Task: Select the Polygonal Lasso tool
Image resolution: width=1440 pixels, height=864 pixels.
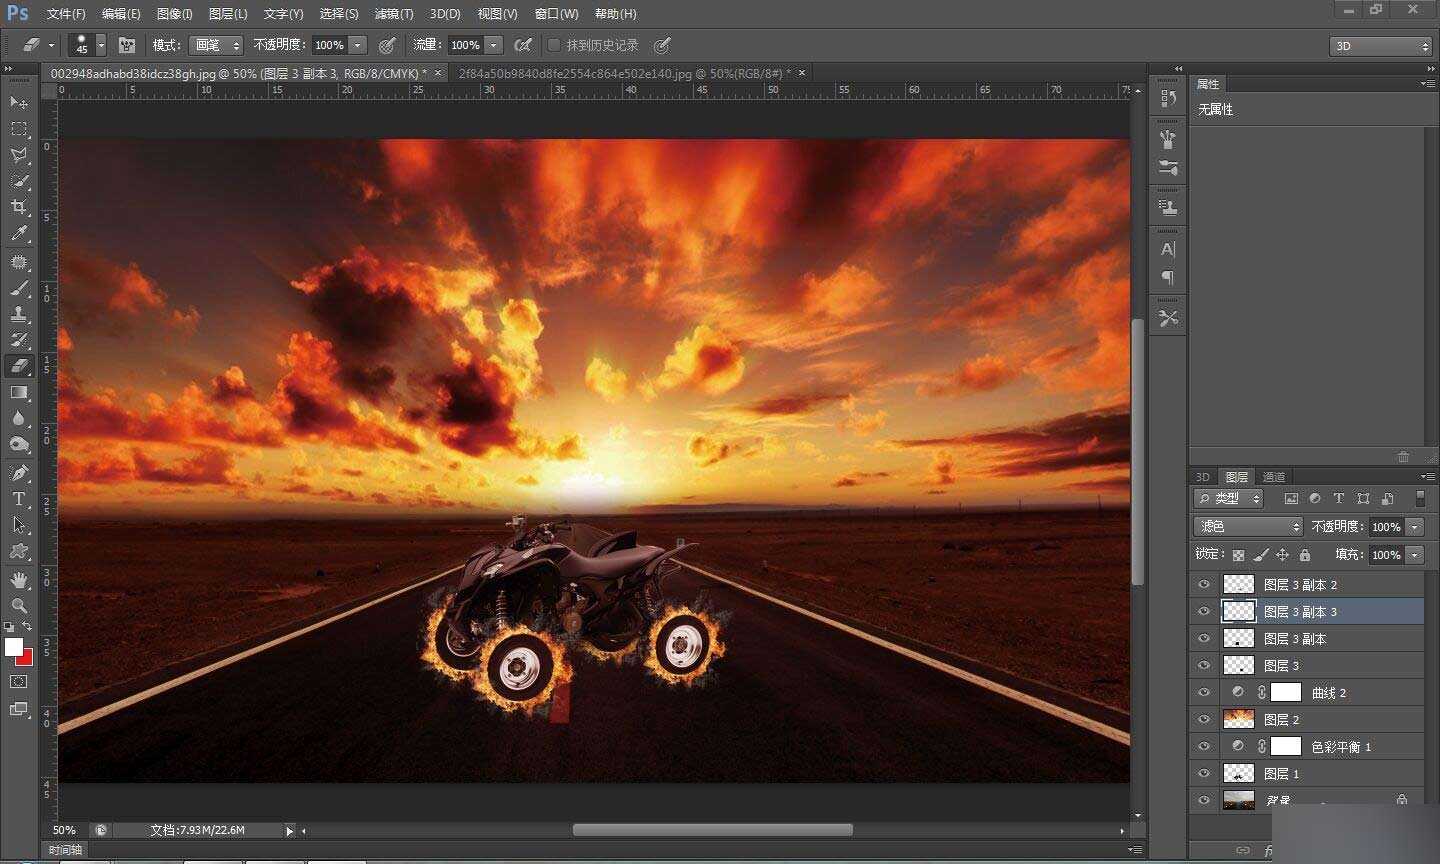Action: tap(19, 155)
